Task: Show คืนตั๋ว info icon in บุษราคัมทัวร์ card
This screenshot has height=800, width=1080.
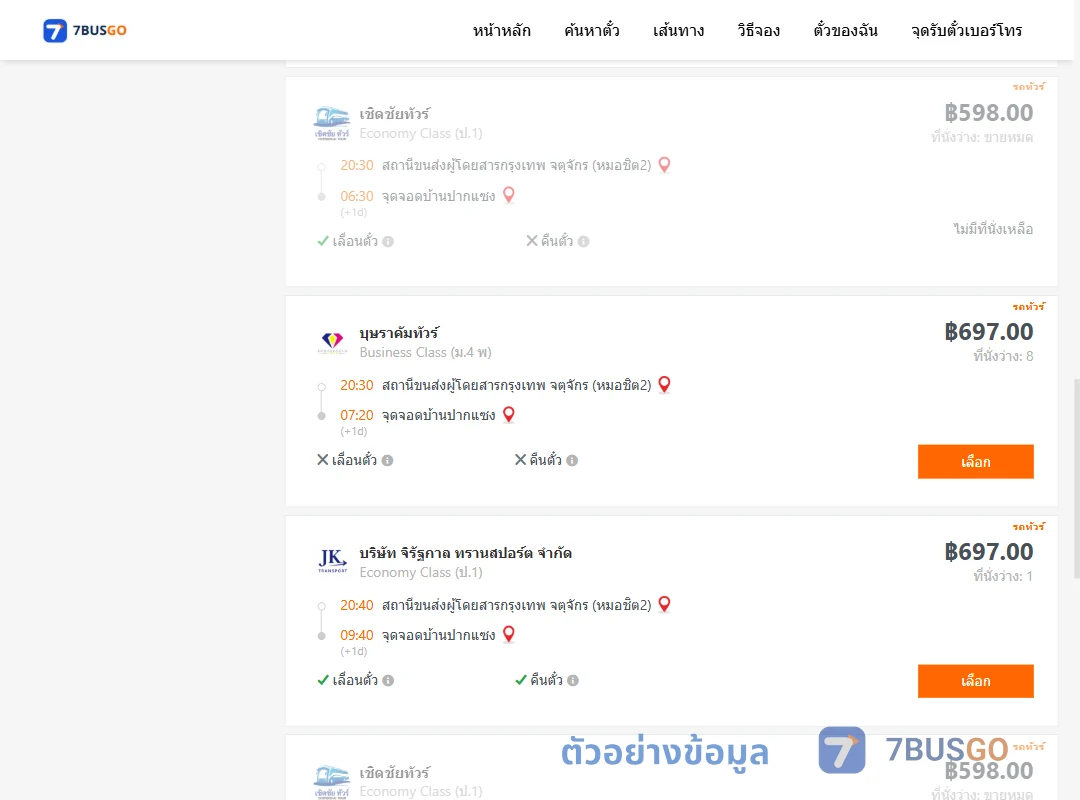Action: click(572, 460)
